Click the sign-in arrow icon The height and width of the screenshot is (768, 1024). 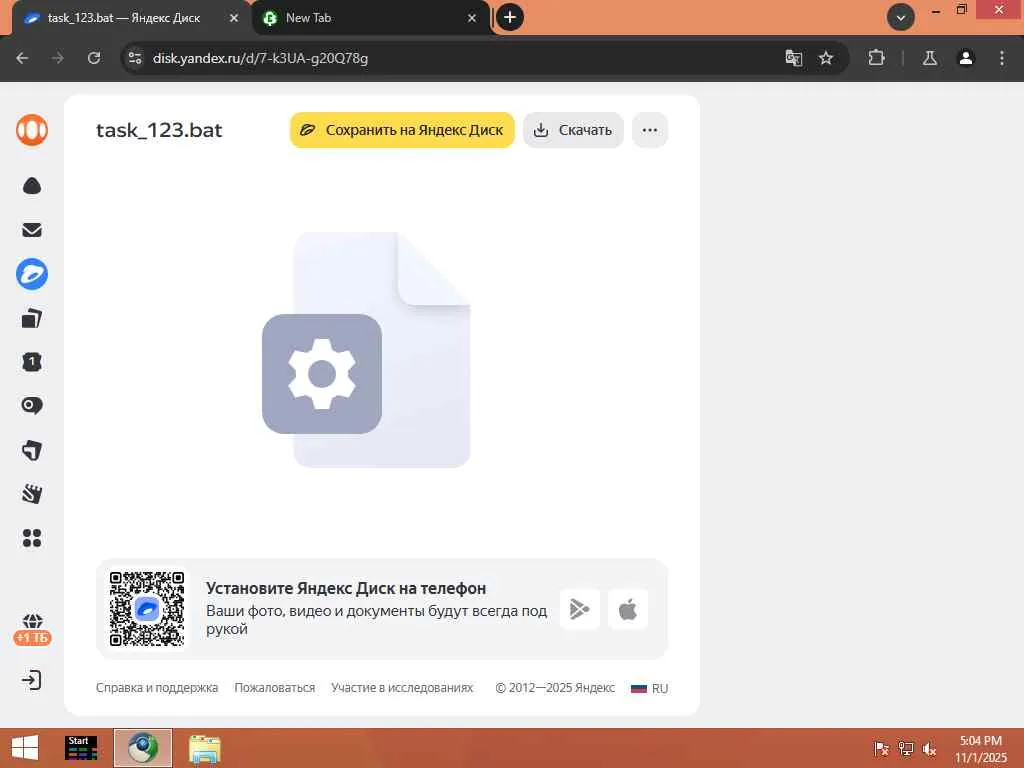[x=32, y=680]
